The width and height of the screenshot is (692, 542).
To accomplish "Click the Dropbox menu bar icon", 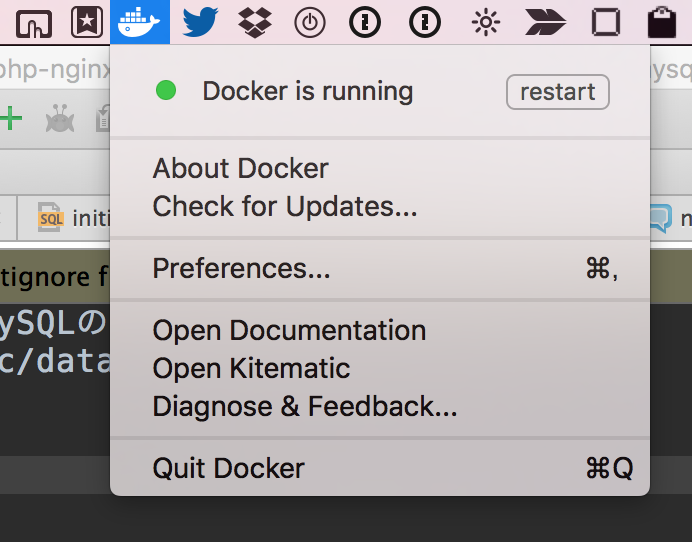I will tap(255, 23).
